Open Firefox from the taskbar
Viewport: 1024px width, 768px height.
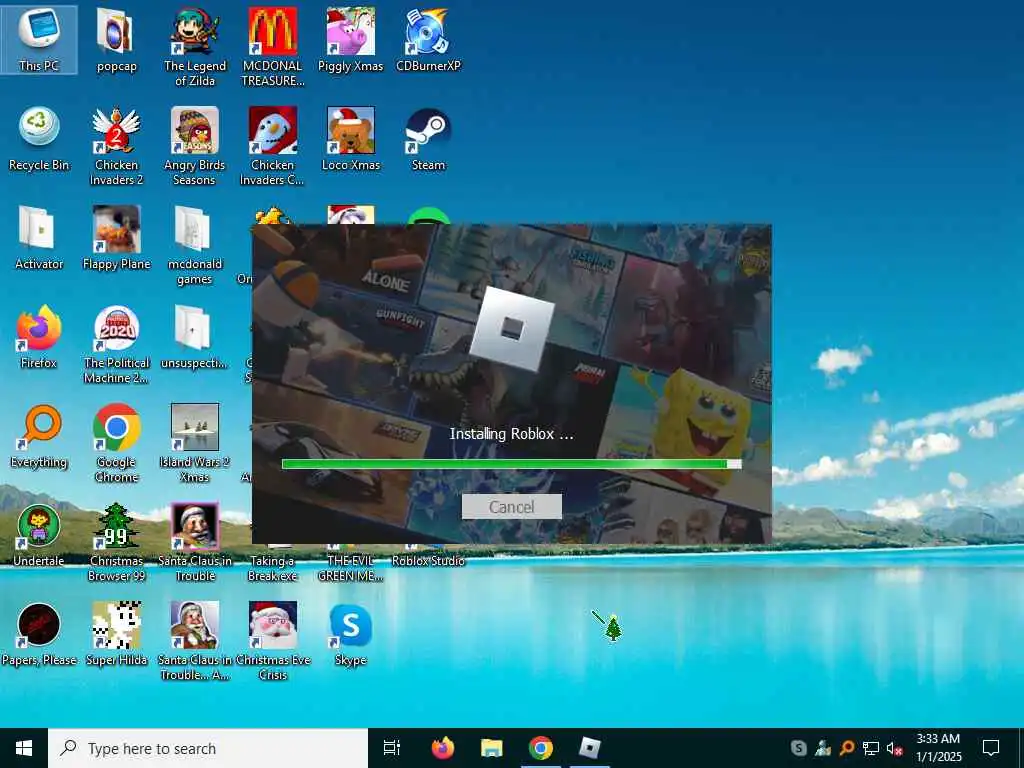pos(443,748)
